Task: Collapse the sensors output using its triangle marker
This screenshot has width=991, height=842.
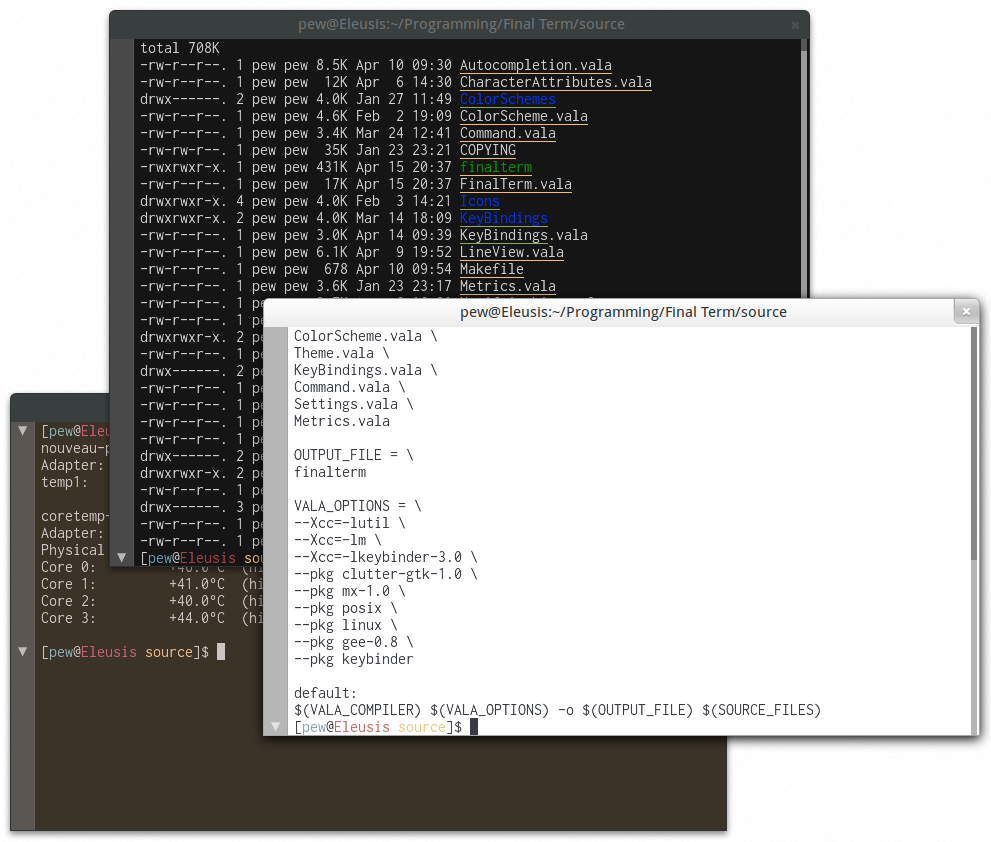Action: click(x=22, y=431)
